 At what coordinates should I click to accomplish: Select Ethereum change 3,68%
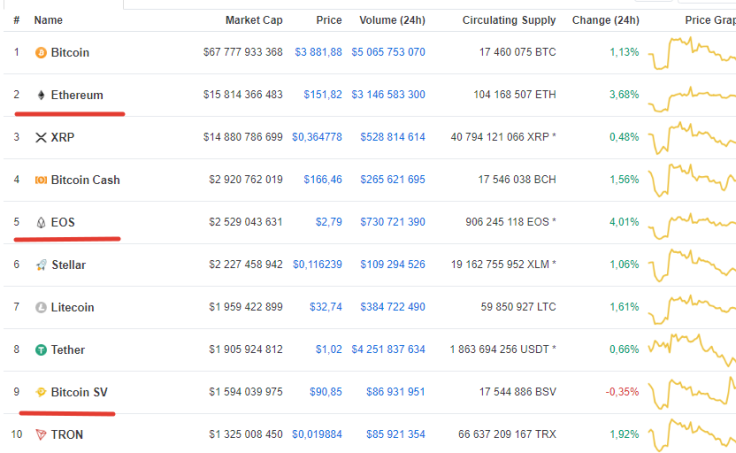click(x=624, y=94)
